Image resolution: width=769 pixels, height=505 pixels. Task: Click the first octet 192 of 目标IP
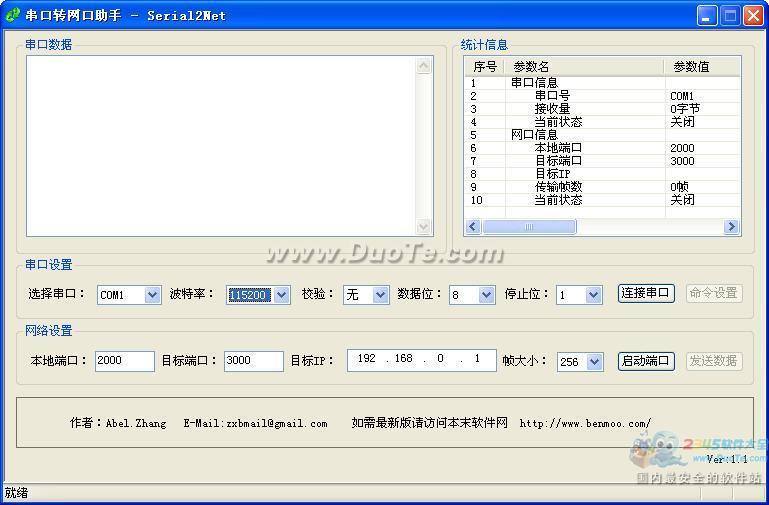pos(366,358)
